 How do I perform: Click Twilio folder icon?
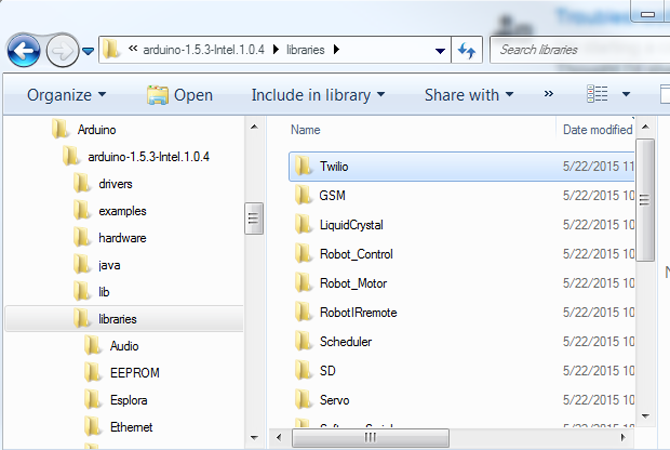click(x=303, y=166)
